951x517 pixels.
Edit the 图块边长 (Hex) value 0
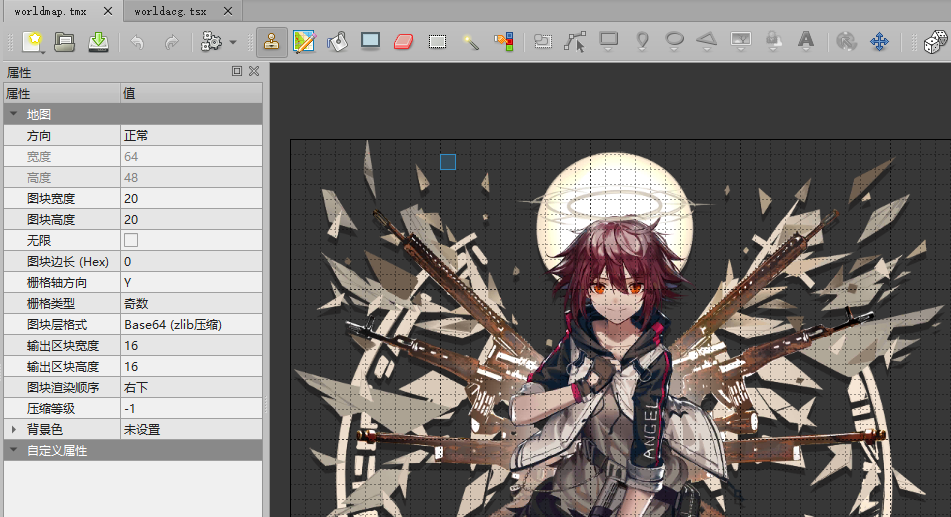click(x=192, y=262)
